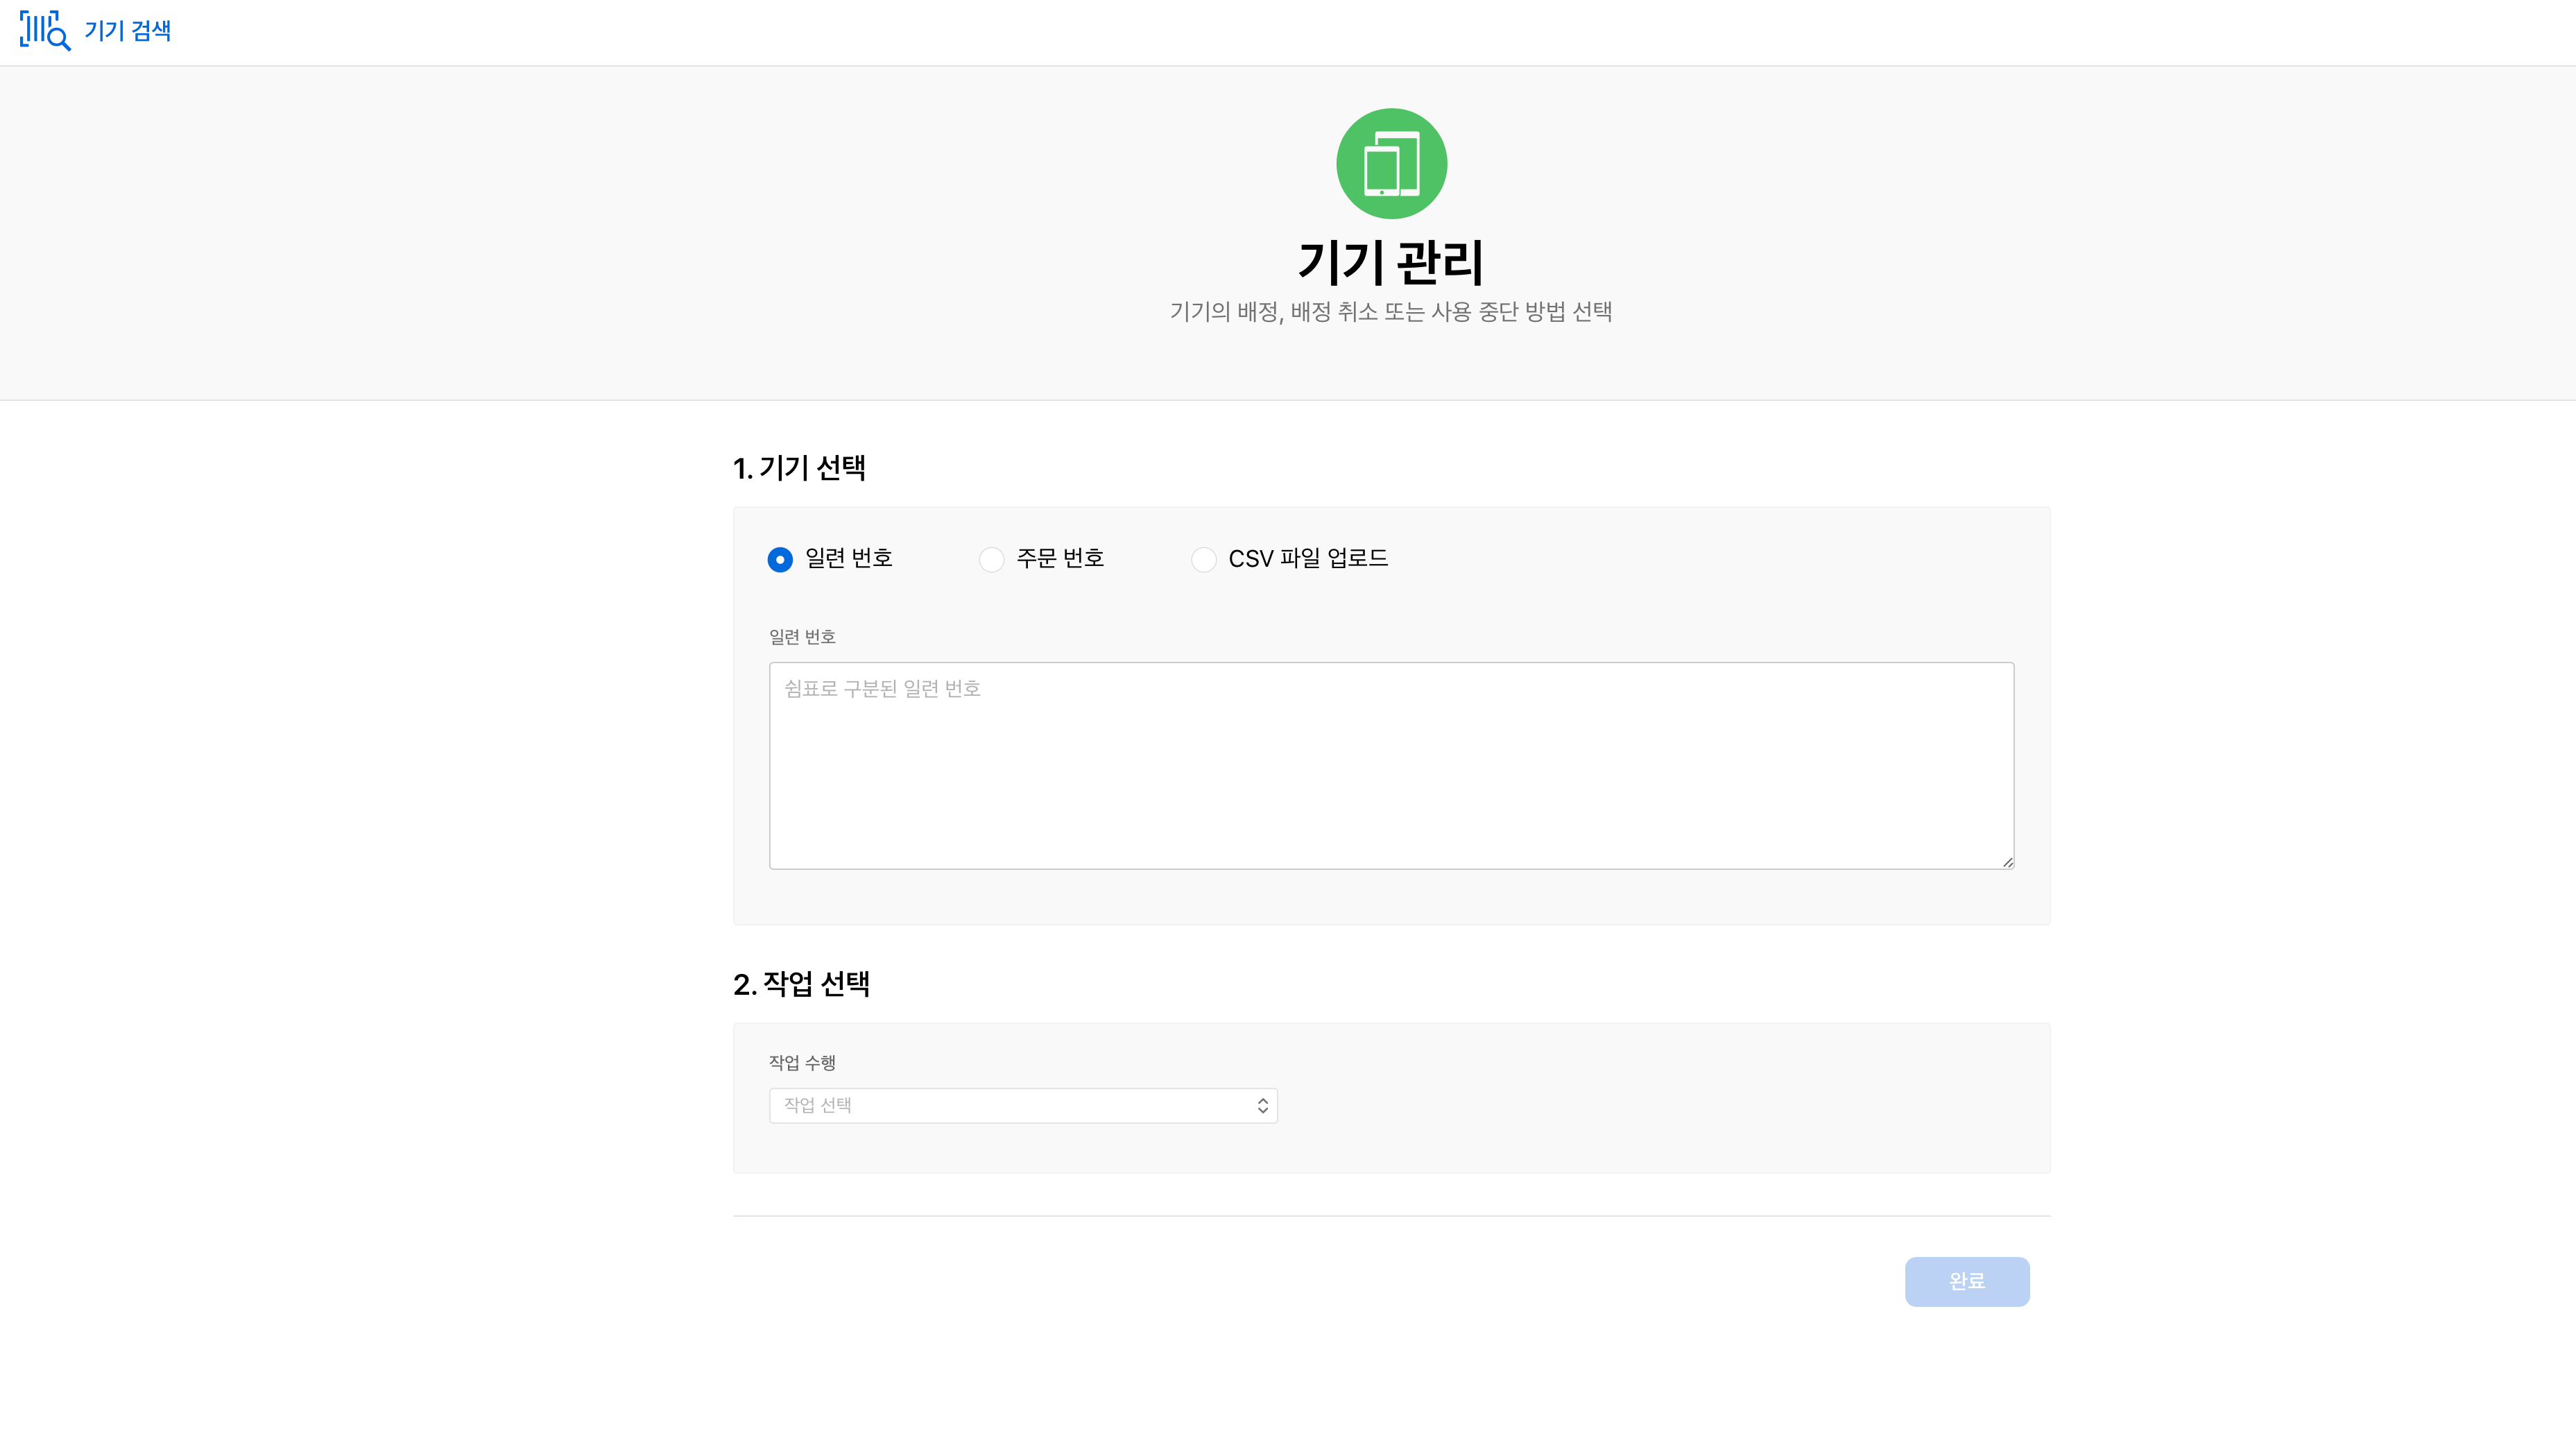Click the green device management icon
This screenshot has width=2576, height=1454.
click(x=1391, y=163)
